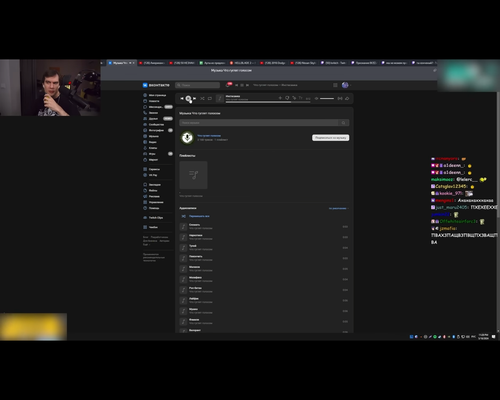Skip to previous track in header mini-player

tap(237, 85)
